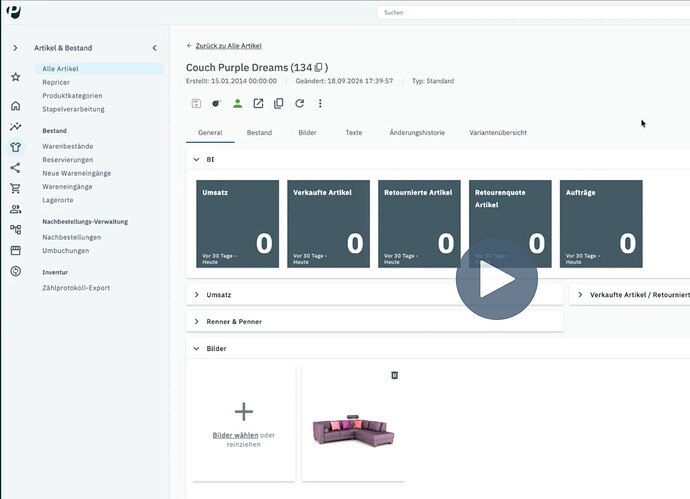Viewport: 690px width, 499px height.
Task: Click the Bilder wählen link
Action: tap(235, 435)
